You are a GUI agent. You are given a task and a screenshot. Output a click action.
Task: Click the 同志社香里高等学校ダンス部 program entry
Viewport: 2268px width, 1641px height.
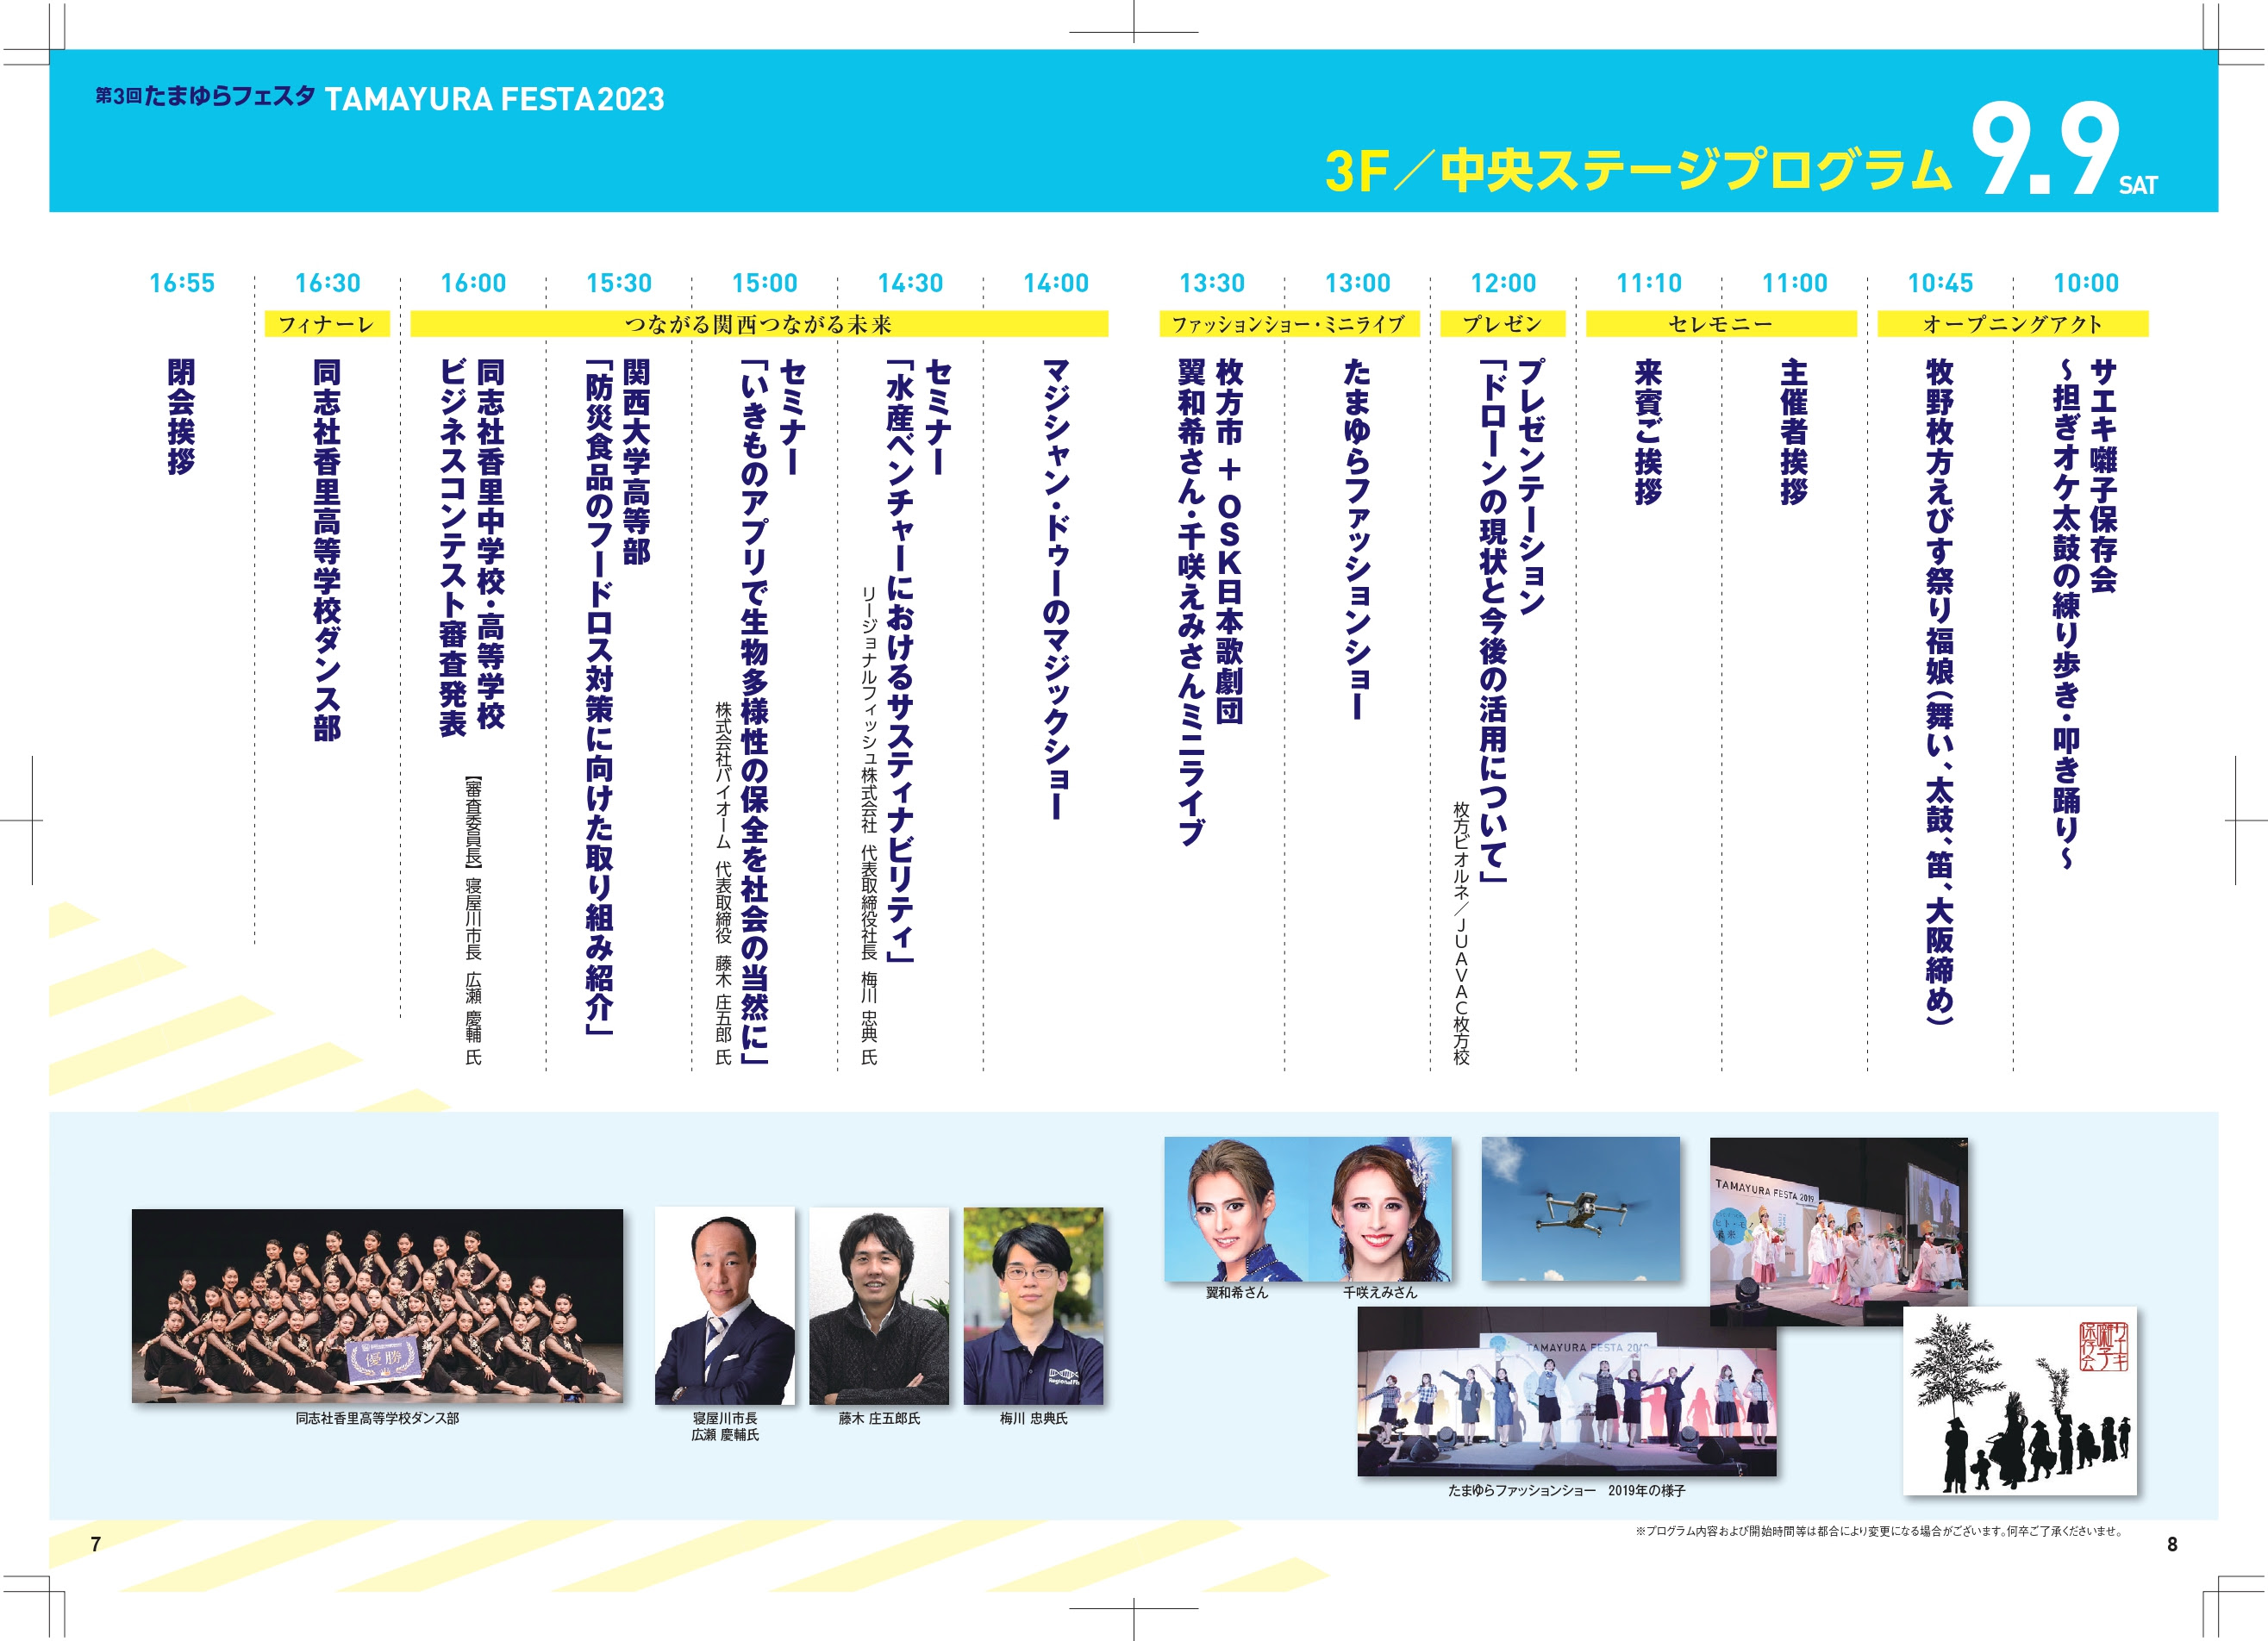point(327,550)
